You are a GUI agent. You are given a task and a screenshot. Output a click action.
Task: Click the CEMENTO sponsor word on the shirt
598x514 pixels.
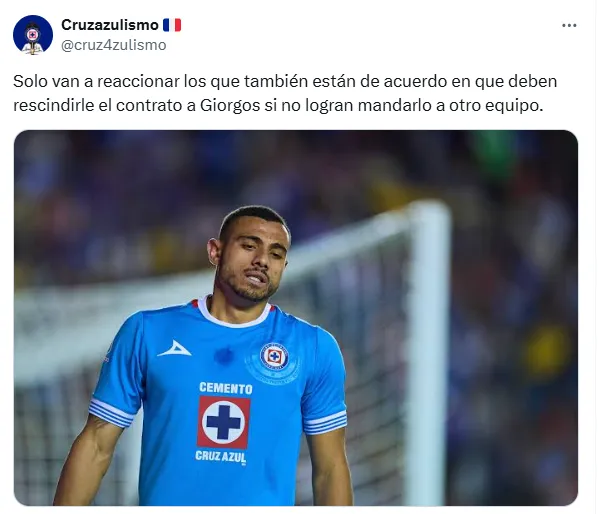[x=226, y=388]
